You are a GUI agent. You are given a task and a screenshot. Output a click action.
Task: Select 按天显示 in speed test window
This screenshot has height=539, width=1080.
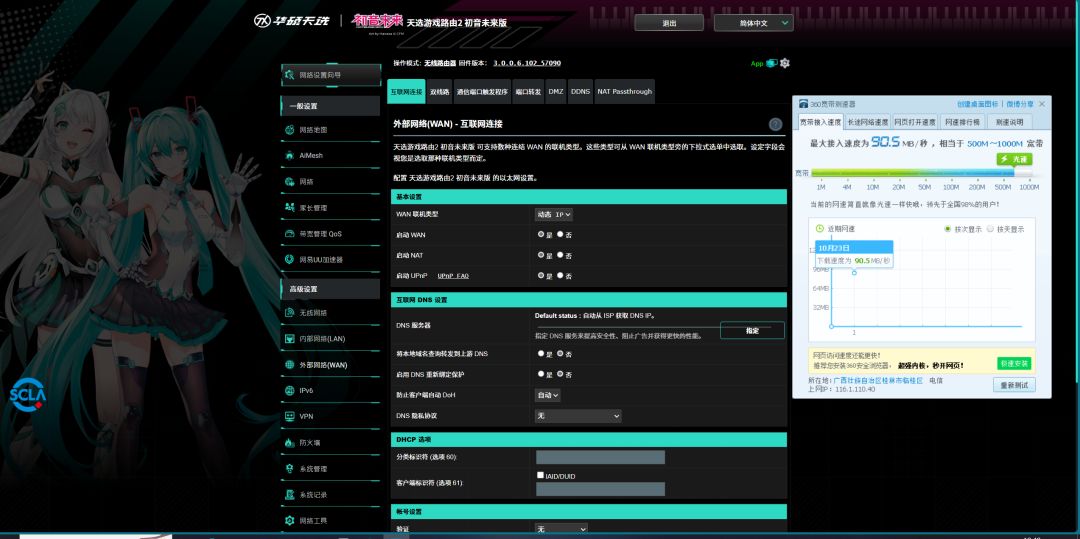[990, 229]
